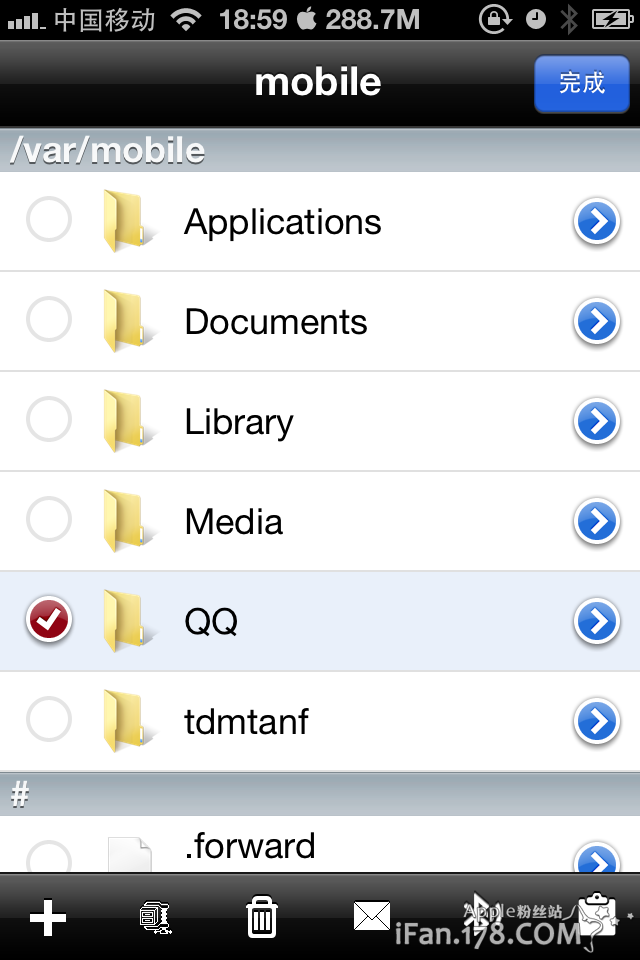The height and width of the screenshot is (960, 640).
Task: Open the clipboard icon in the toolbar
Action: pos(596,915)
